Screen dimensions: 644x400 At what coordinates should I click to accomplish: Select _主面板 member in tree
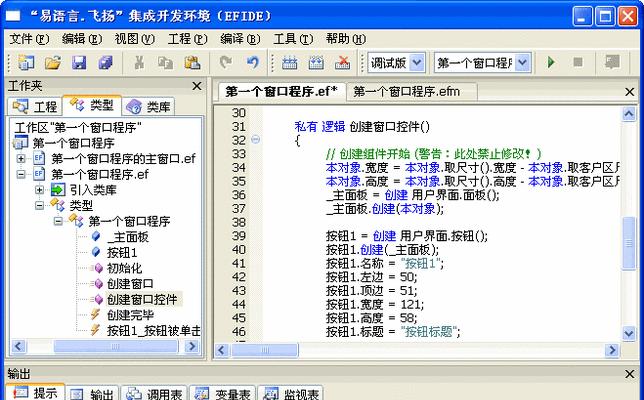[x=128, y=237]
